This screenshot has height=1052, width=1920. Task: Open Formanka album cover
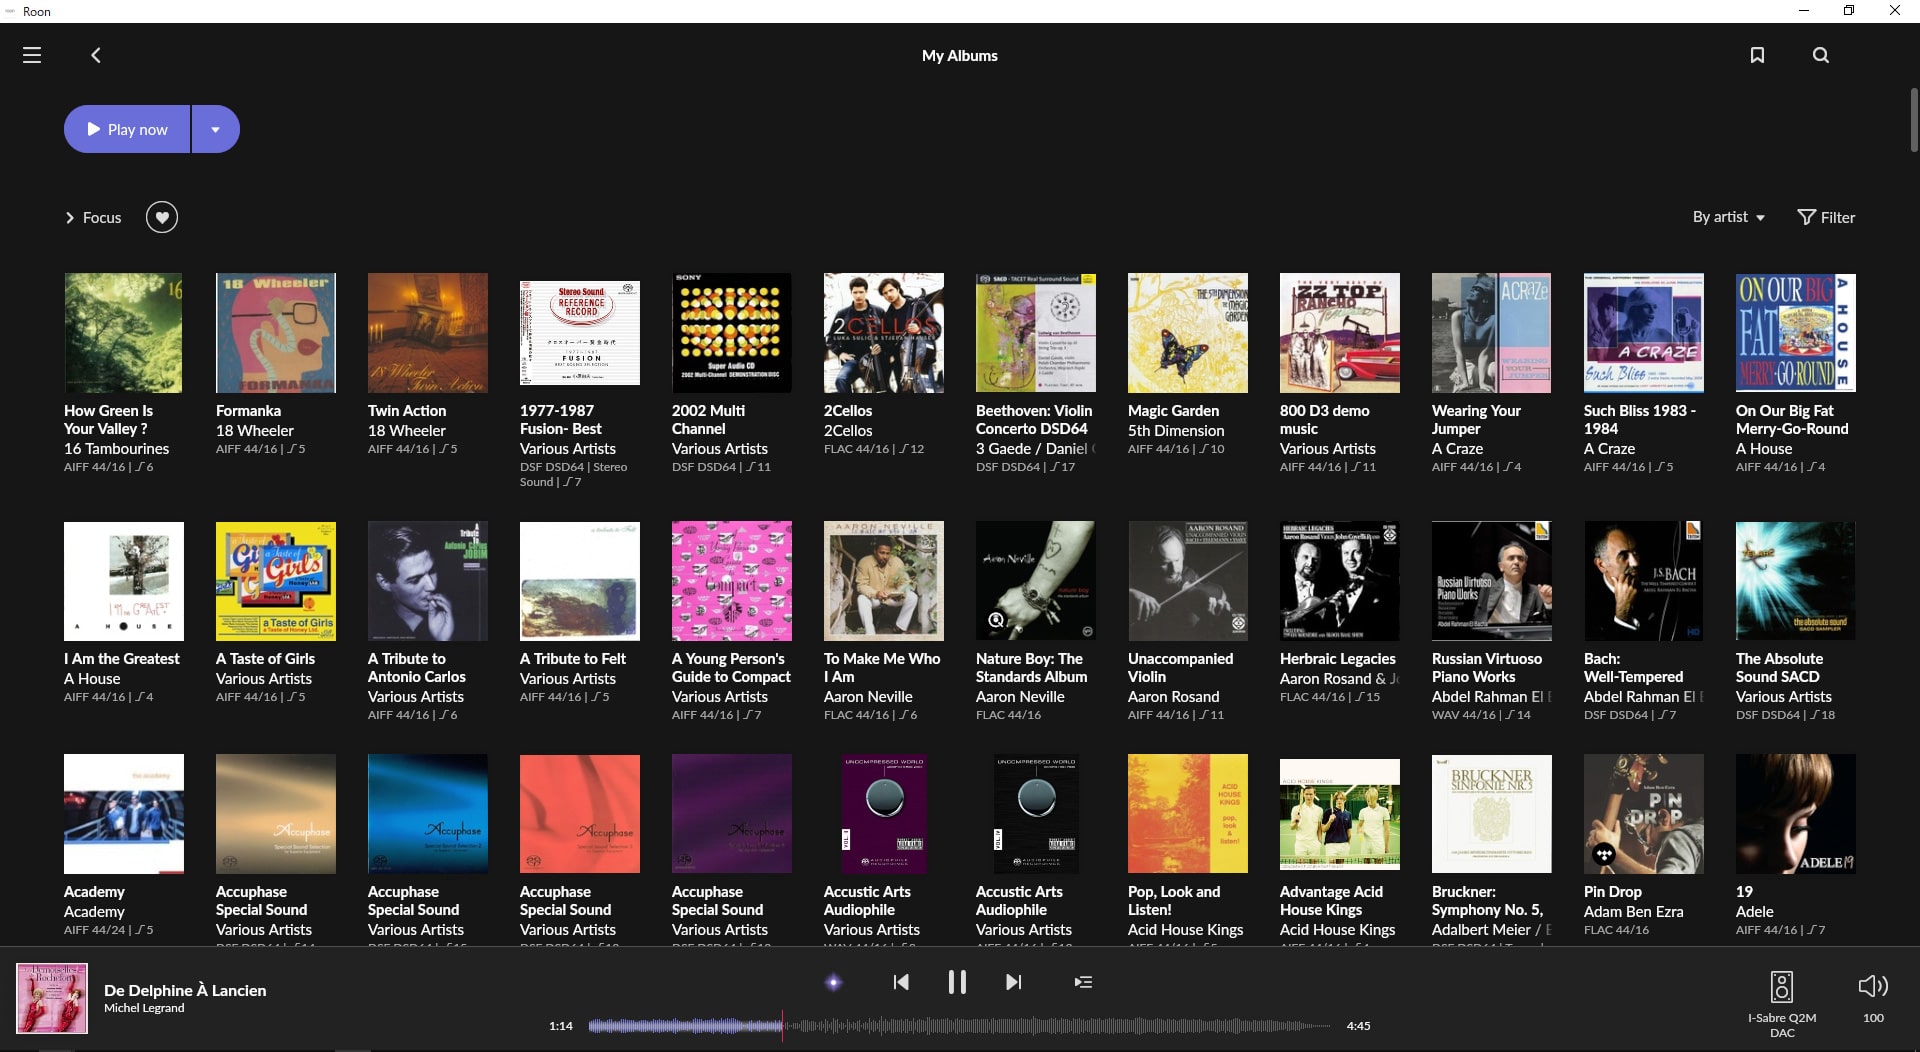[276, 333]
